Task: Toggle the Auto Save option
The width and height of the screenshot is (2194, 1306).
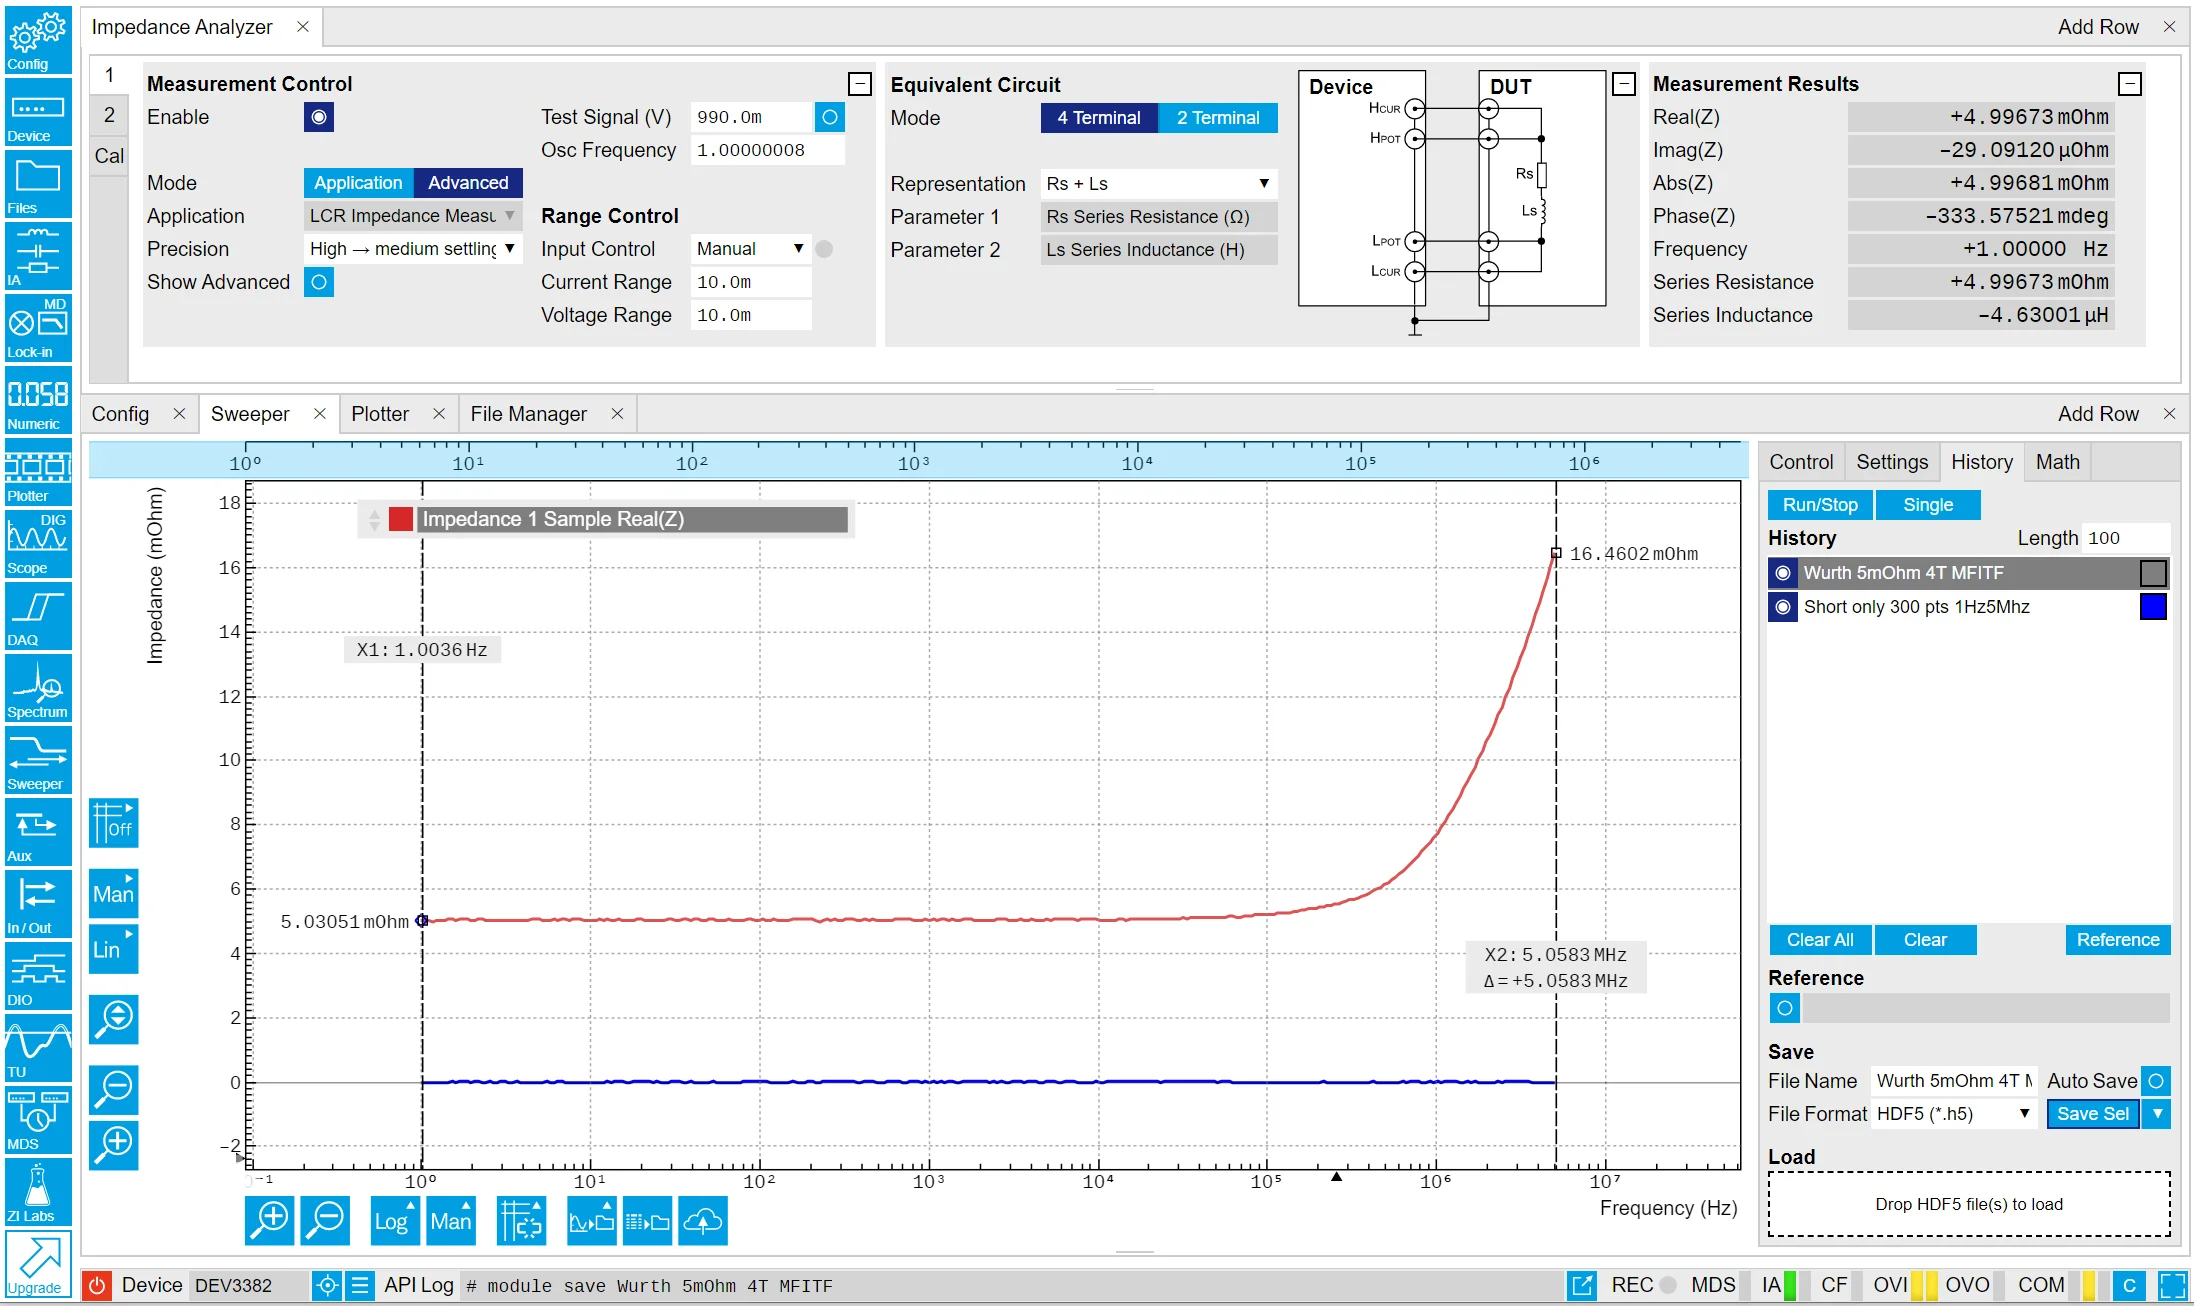Action: tap(2157, 1081)
